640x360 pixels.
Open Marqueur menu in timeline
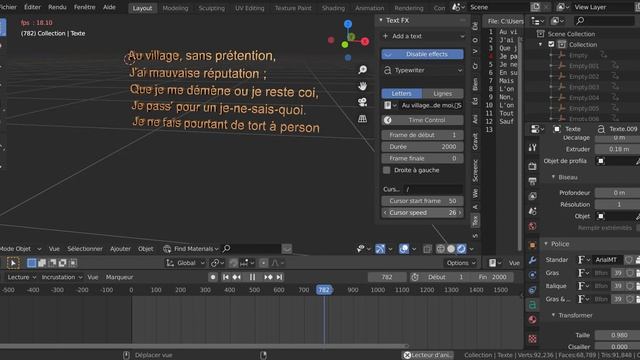119,277
